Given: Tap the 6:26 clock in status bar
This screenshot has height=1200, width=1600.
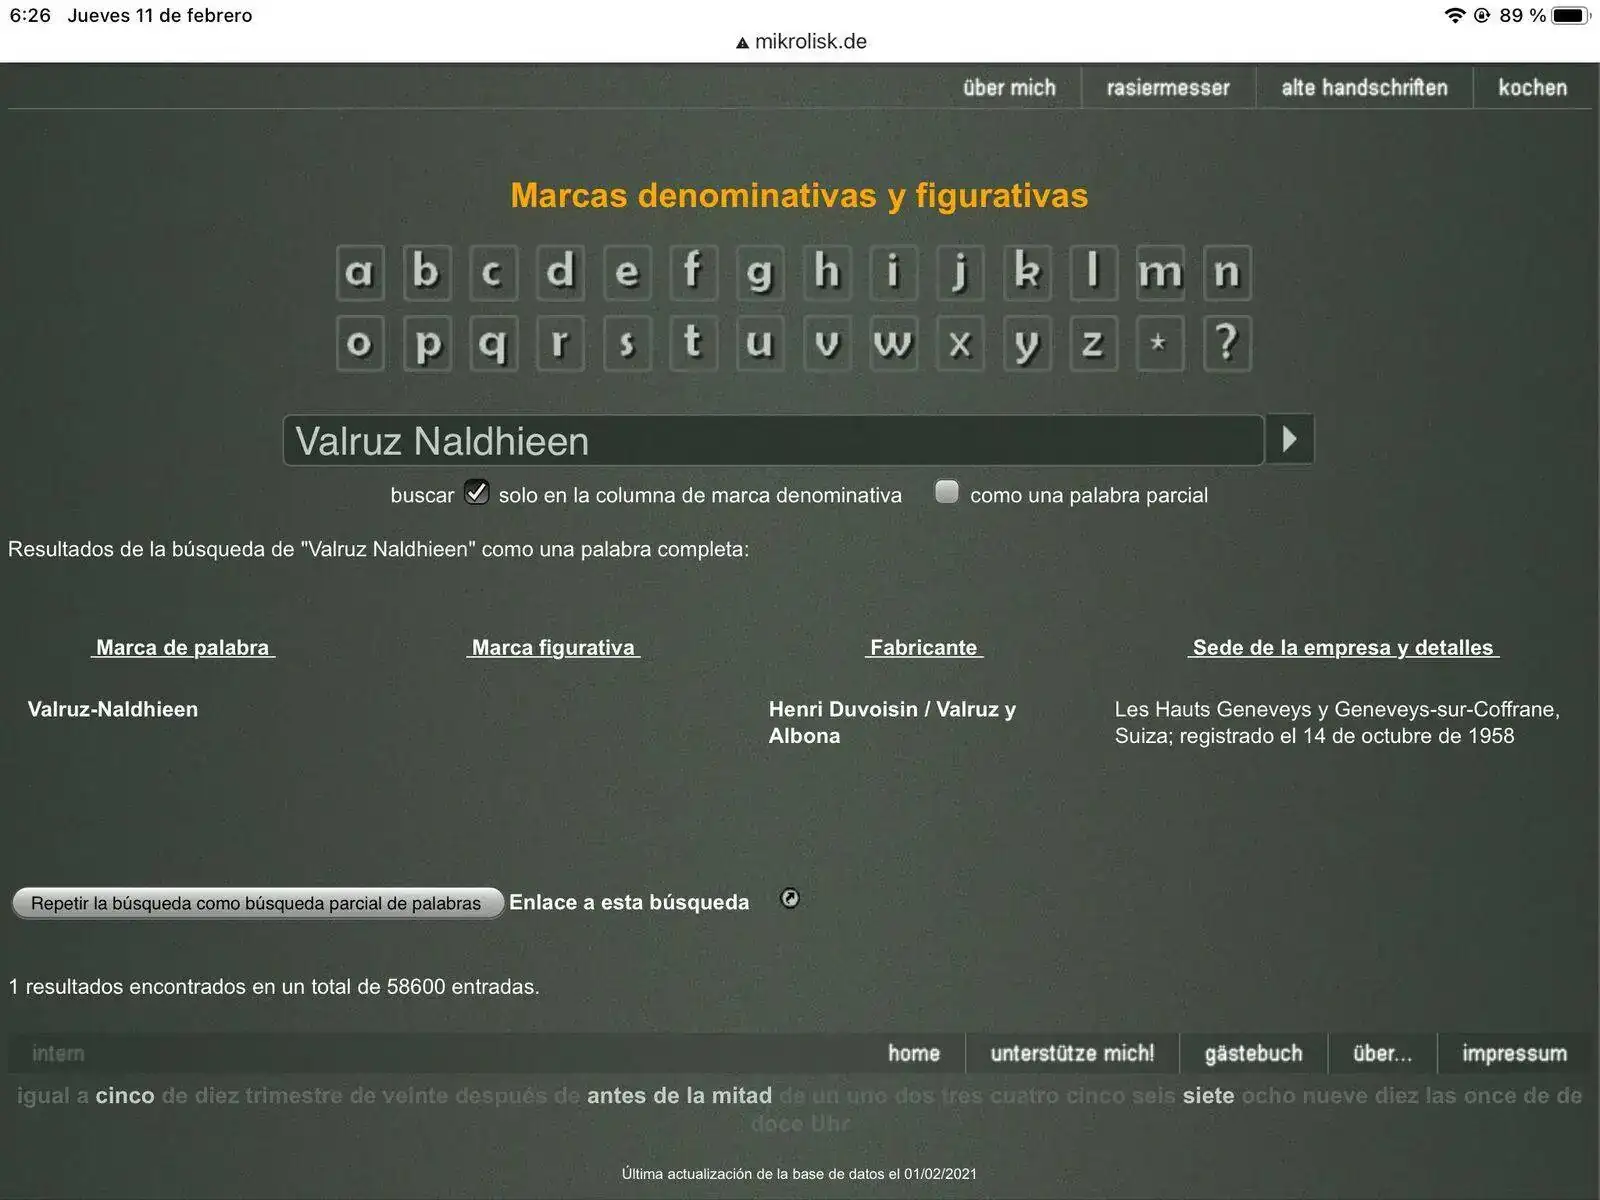Looking at the screenshot, I should [30, 15].
